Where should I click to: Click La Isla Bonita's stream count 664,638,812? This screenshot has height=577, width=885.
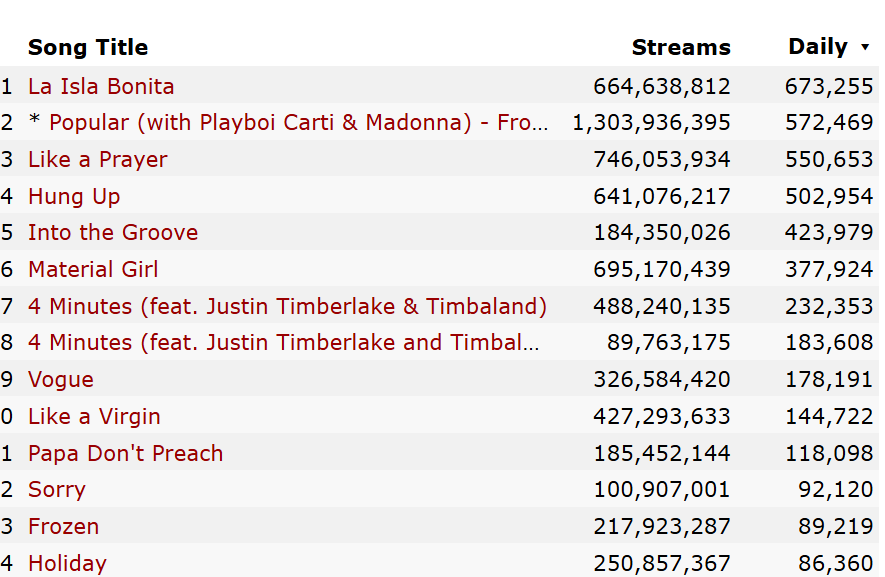pos(662,86)
